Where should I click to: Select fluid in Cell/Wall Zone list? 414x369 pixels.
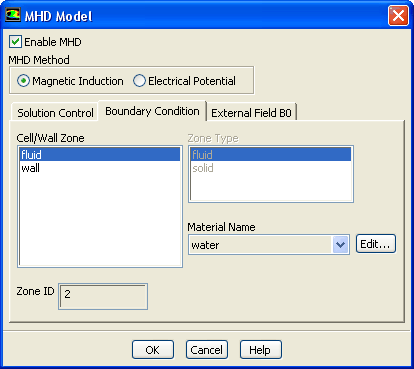(100, 155)
